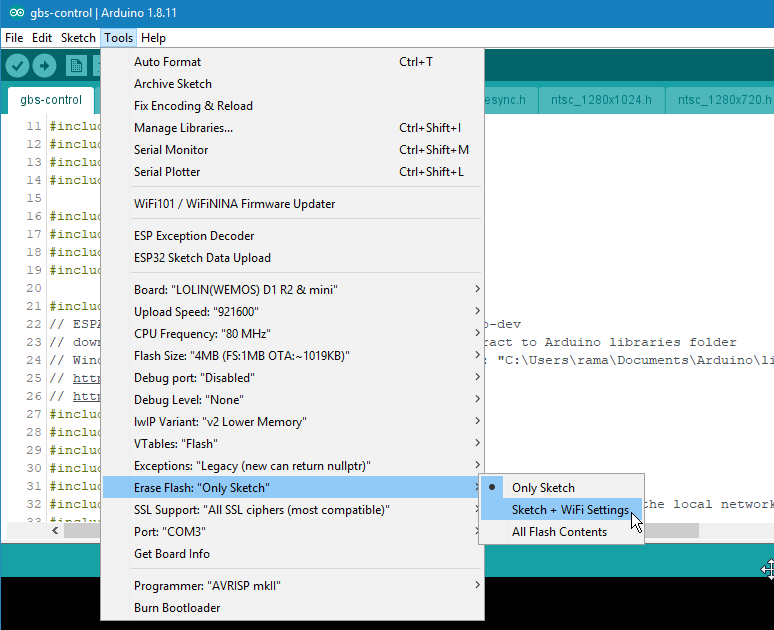Select Archive Sketch menu entry
Screen dimensions: 774x630
292,83
